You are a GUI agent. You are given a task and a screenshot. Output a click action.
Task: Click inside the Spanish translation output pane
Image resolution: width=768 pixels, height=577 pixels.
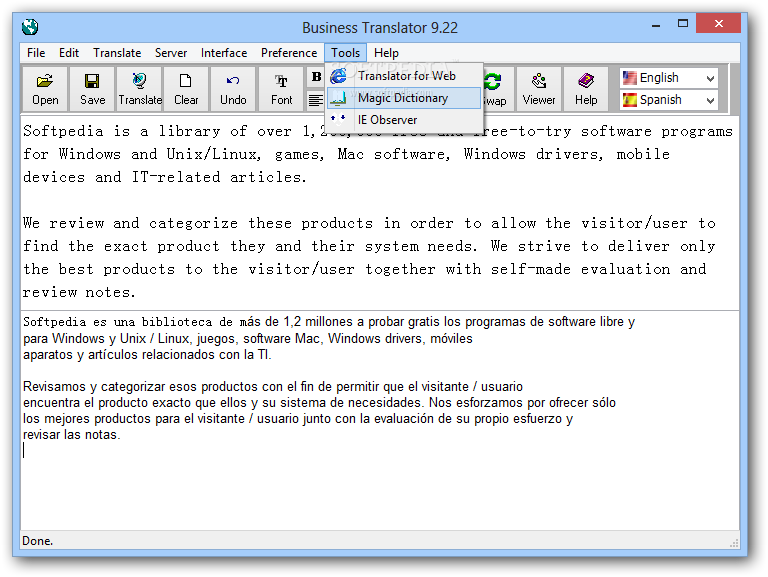(380, 420)
